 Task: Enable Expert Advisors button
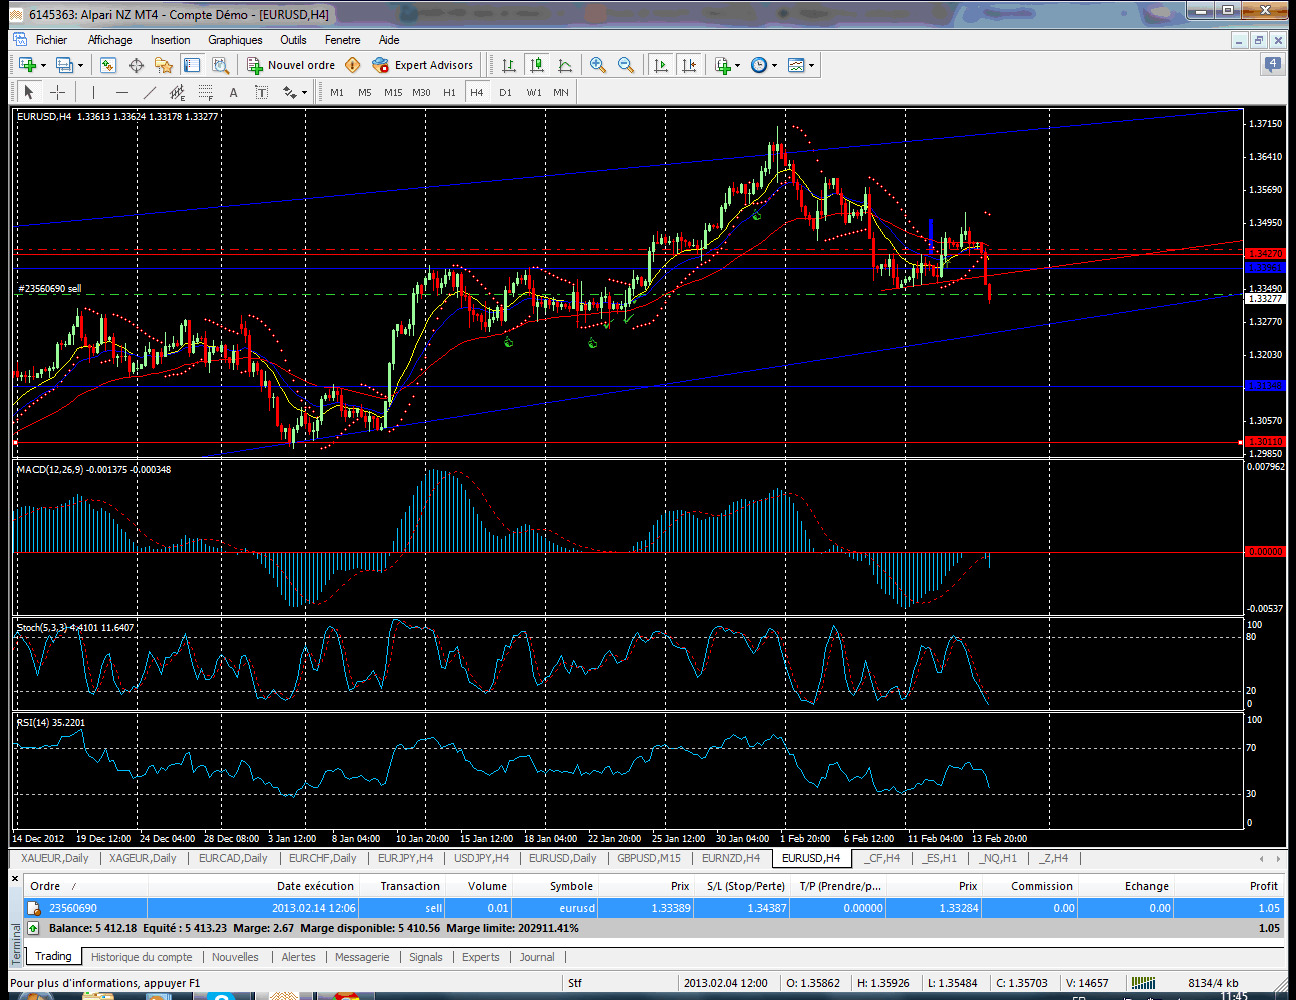(423, 65)
